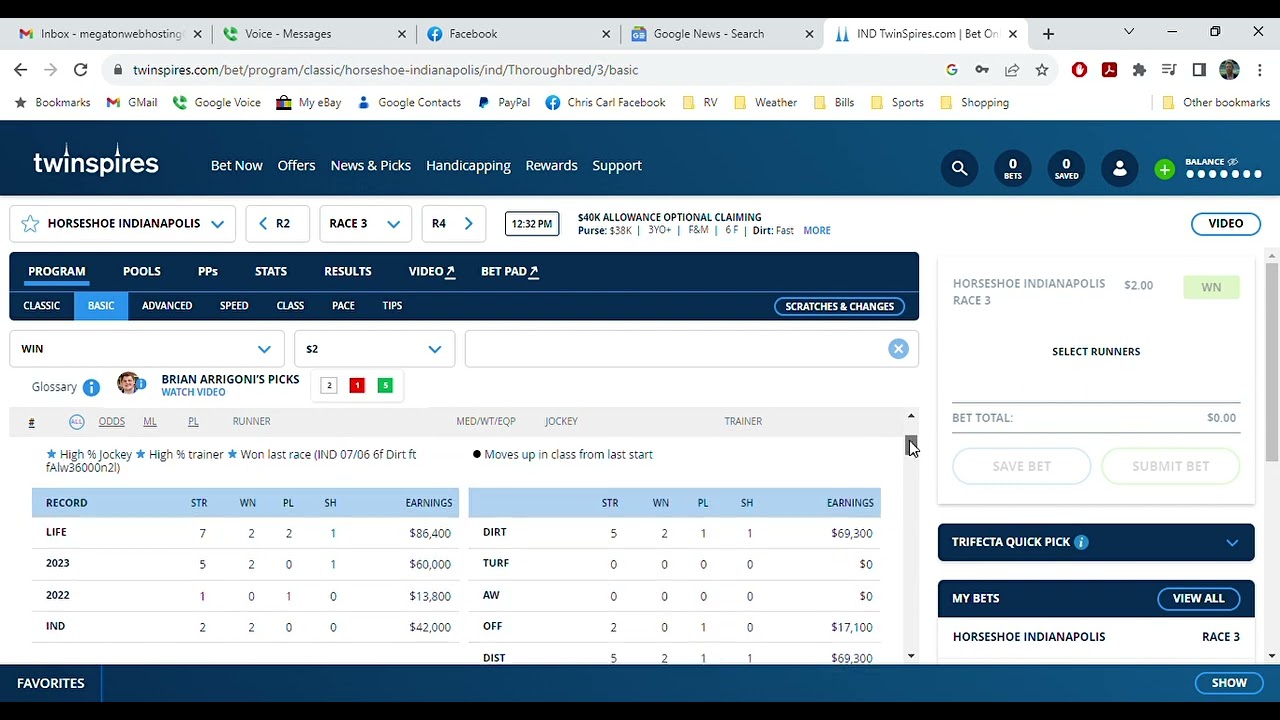
Task: Click the TwinSpires logo
Action: (96, 162)
